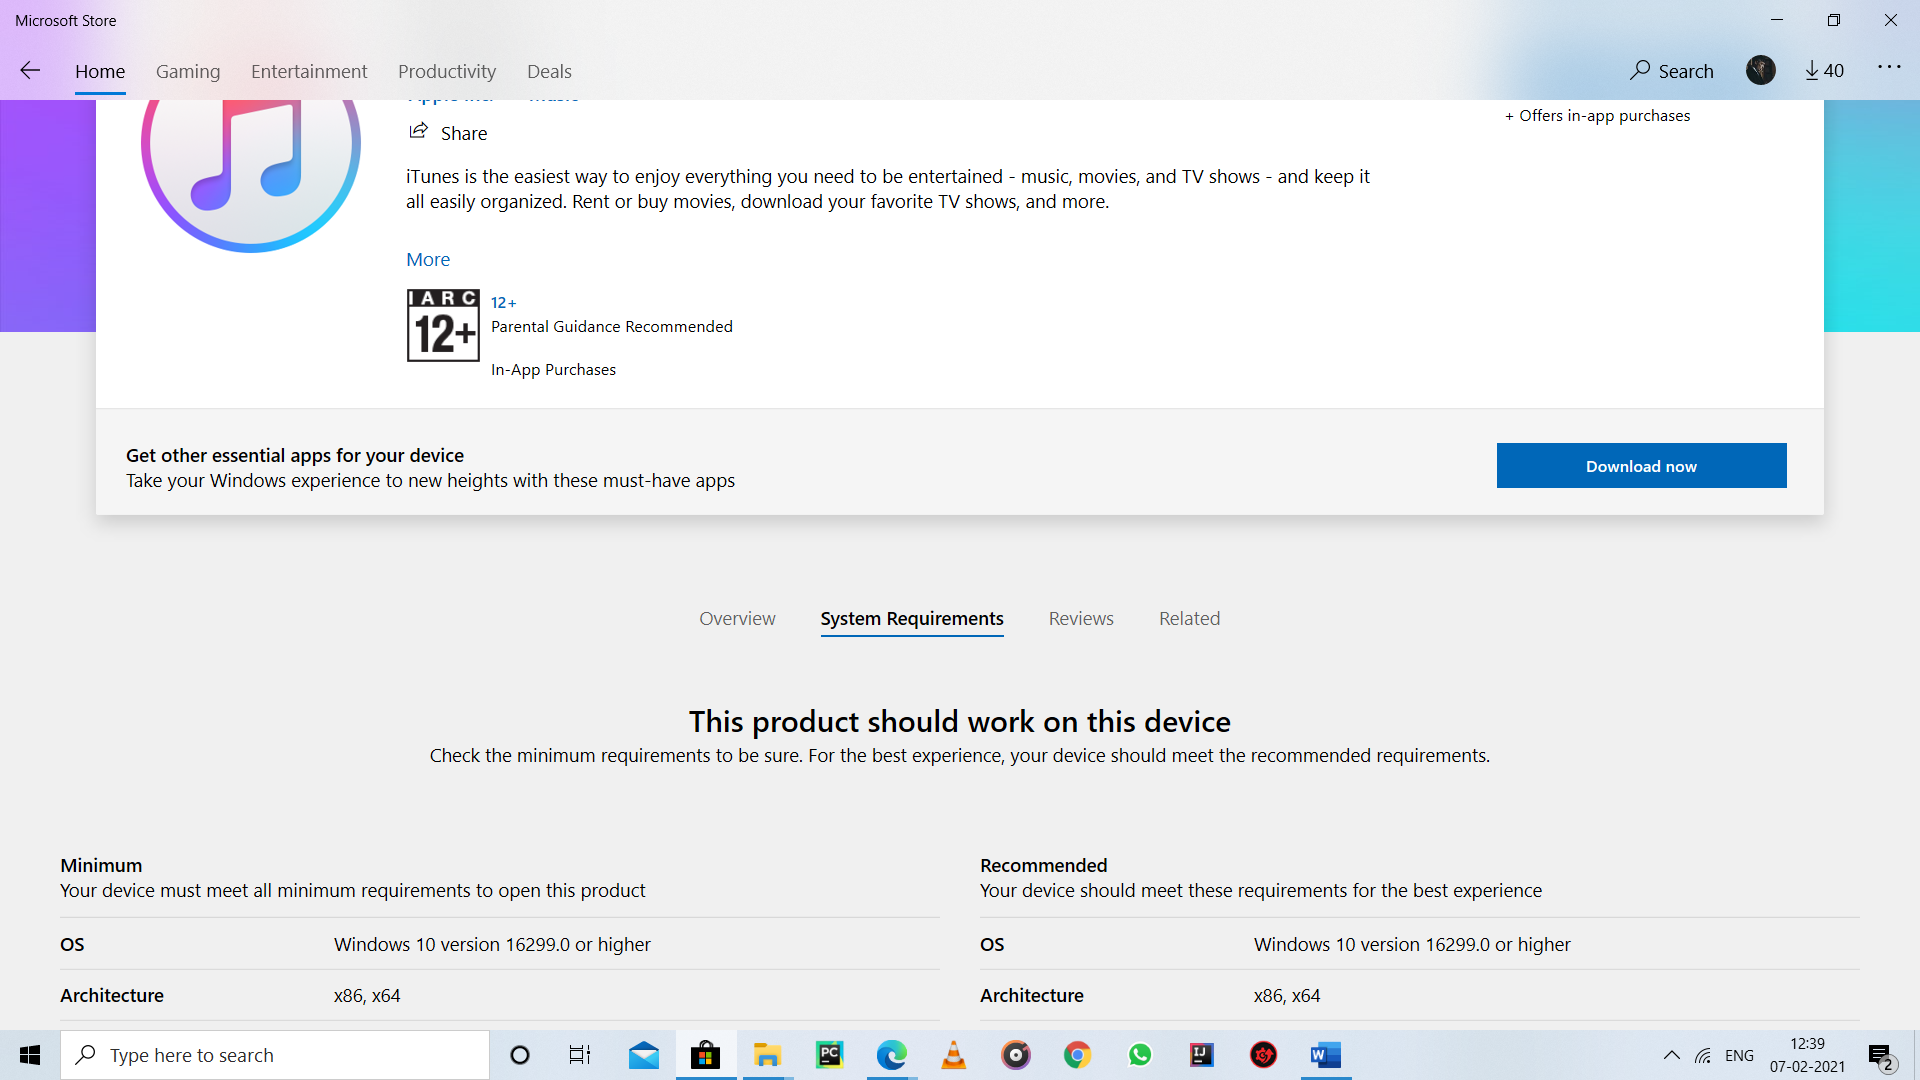
Task: Open VLC media player from taskbar
Action: pos(953,1055)
